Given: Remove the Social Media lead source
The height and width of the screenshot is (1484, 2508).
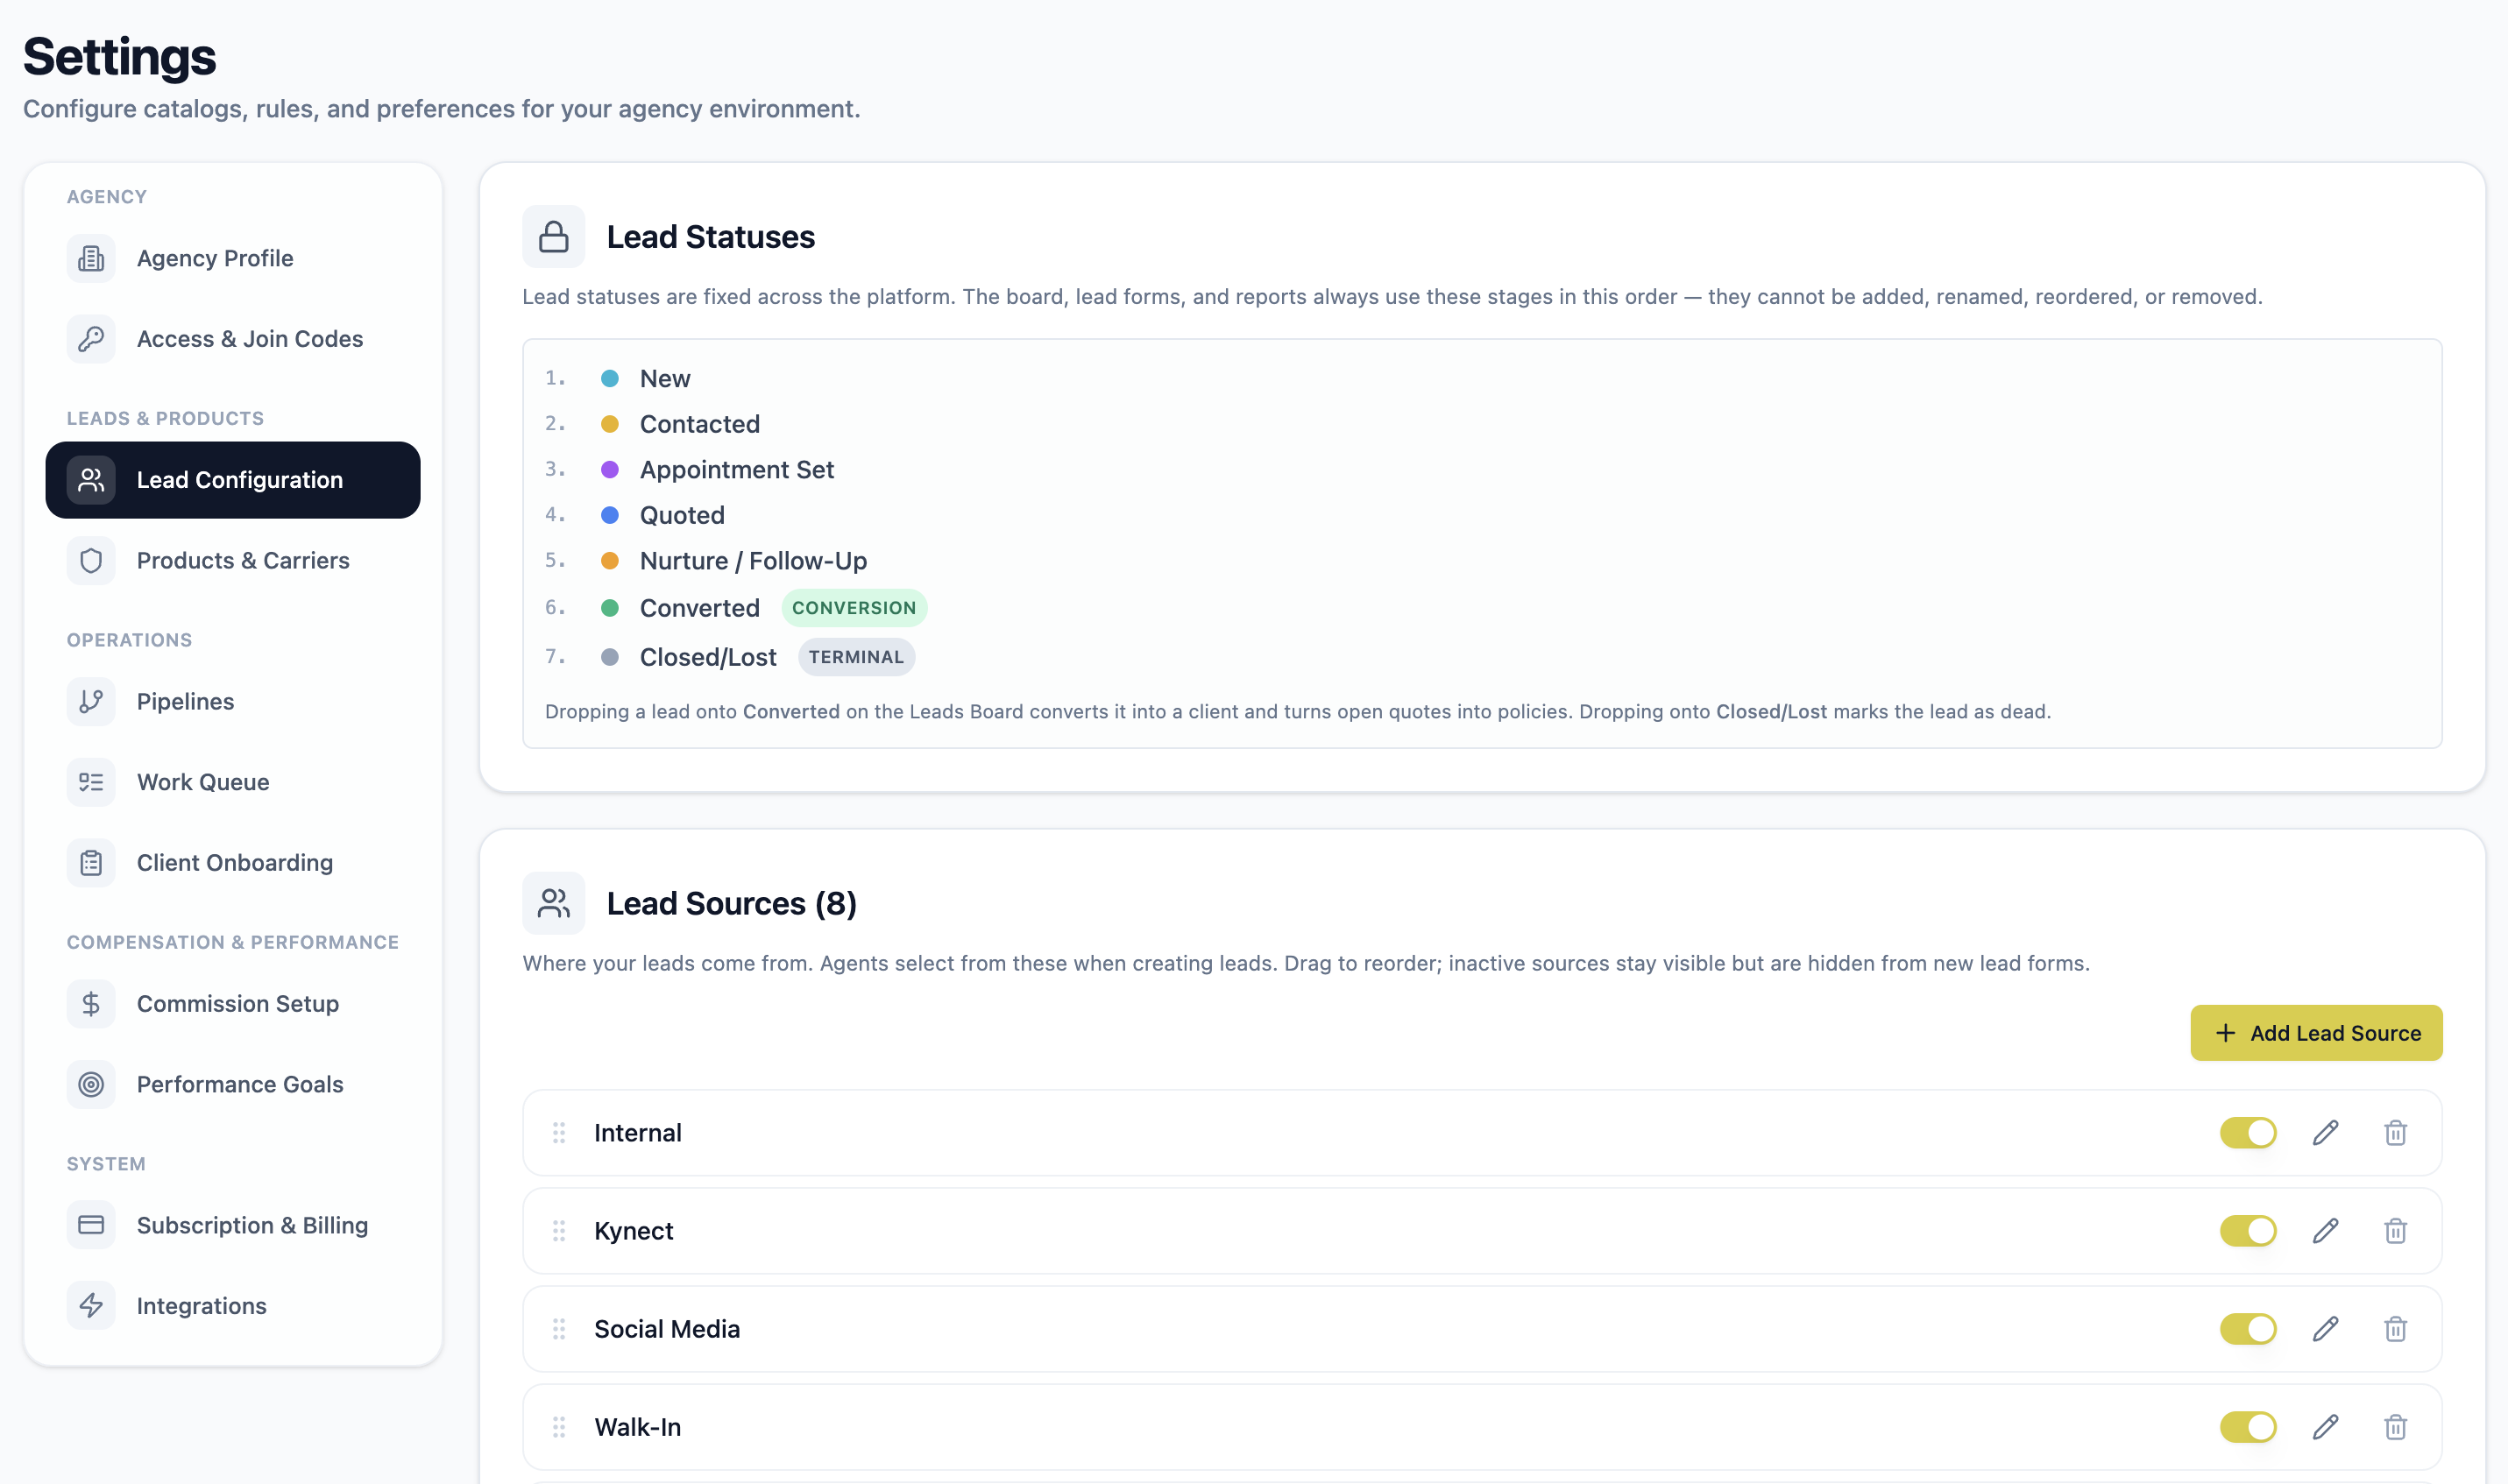Looking at the screenshot, I should 2395,1329.
